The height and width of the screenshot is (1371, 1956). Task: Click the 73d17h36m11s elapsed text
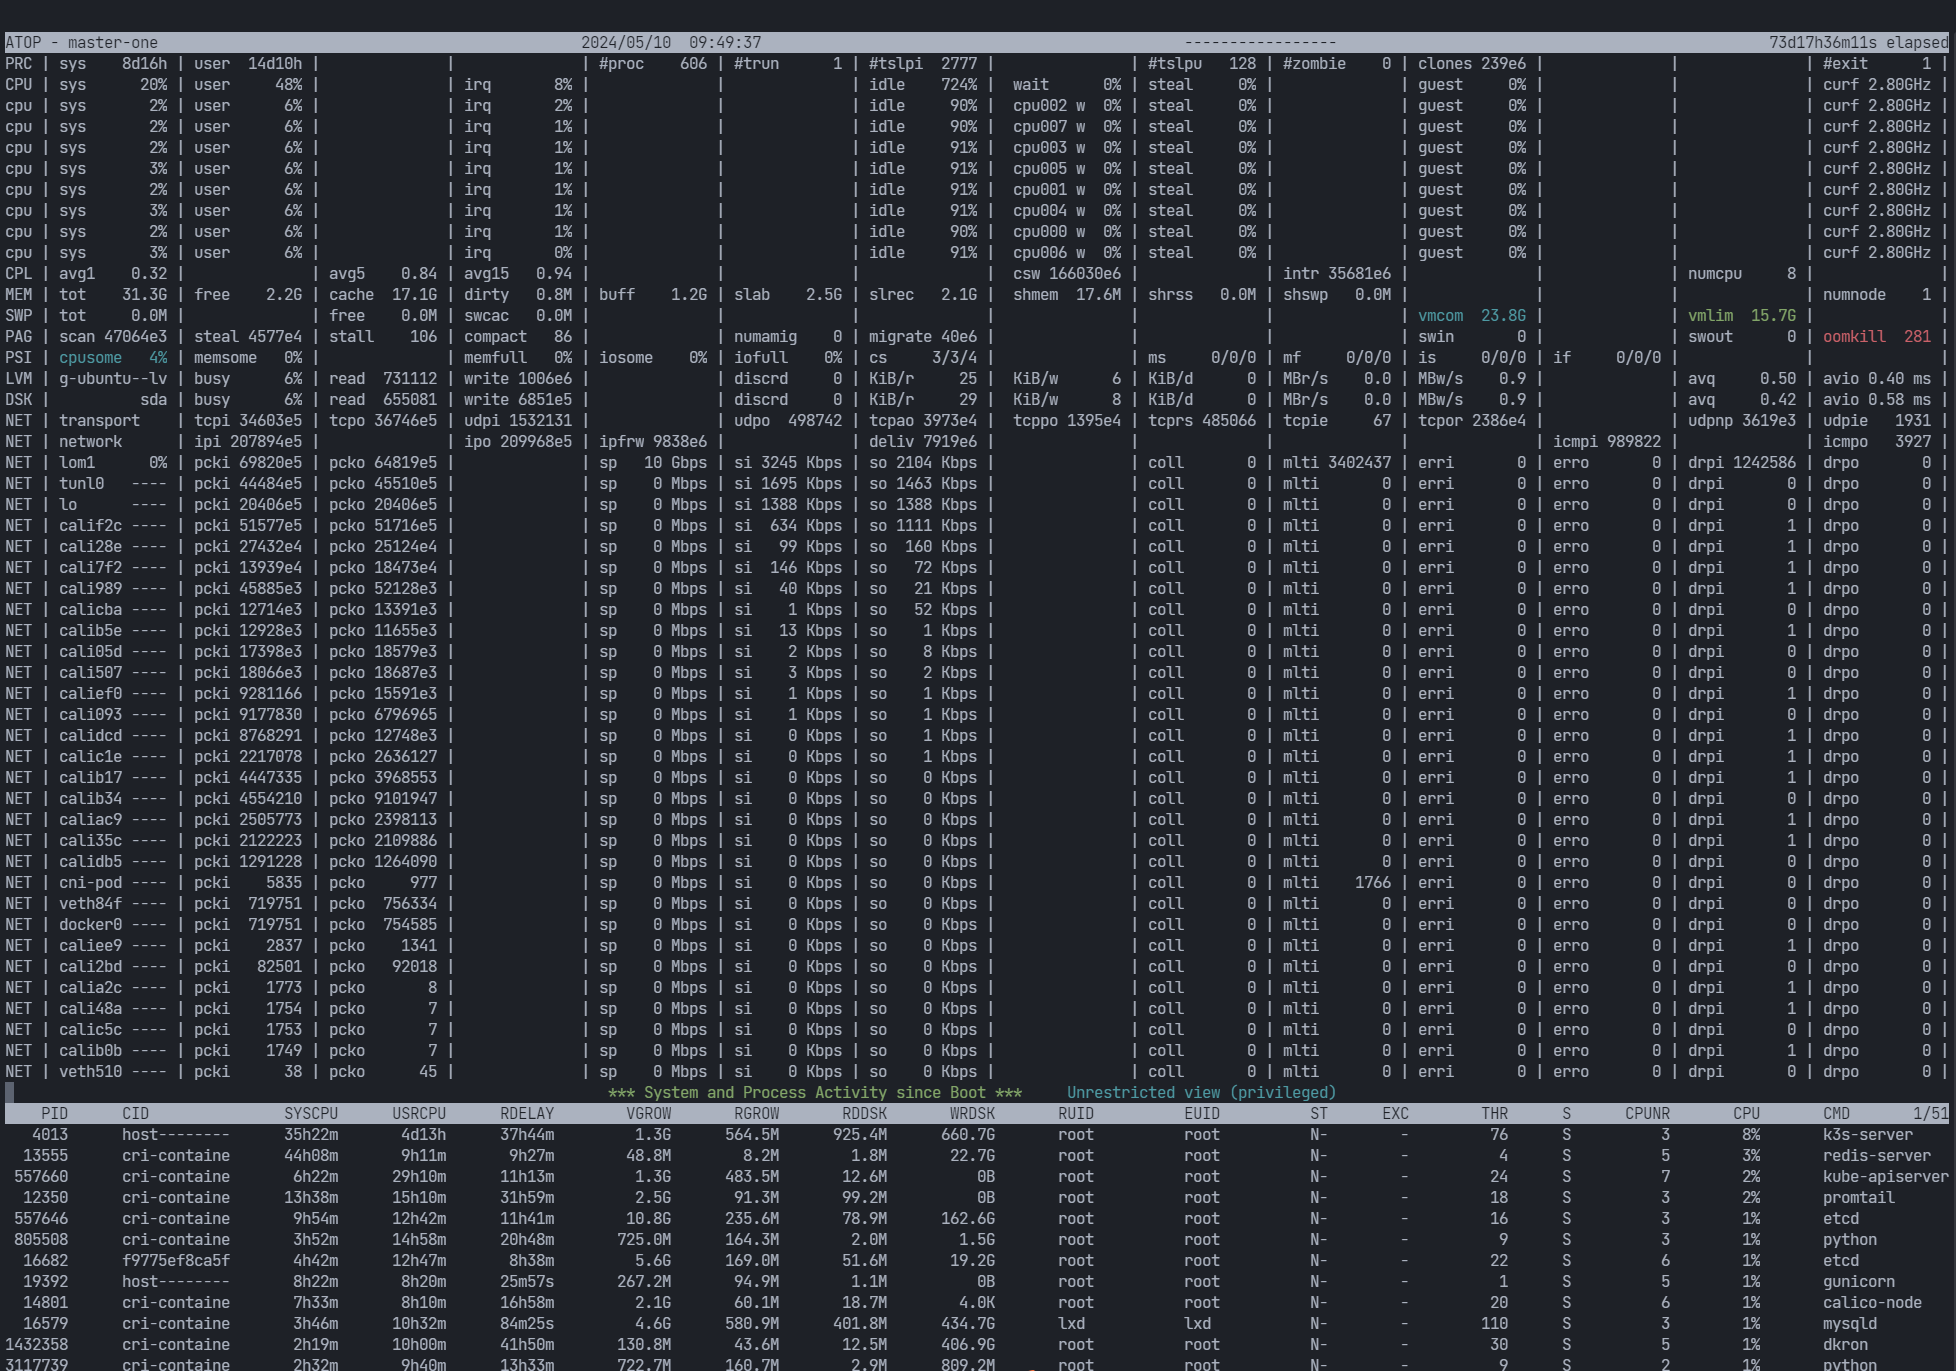click(1858, 42)
